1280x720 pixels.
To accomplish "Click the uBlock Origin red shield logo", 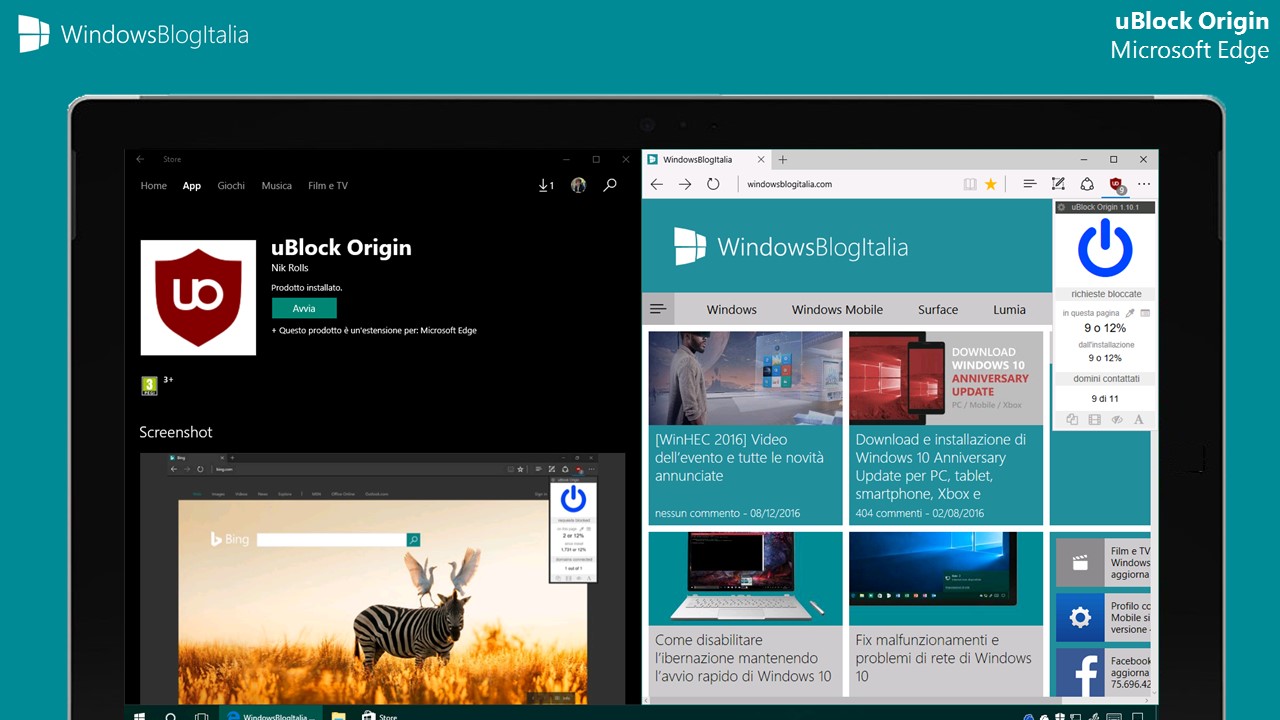I will click(198, 298).
